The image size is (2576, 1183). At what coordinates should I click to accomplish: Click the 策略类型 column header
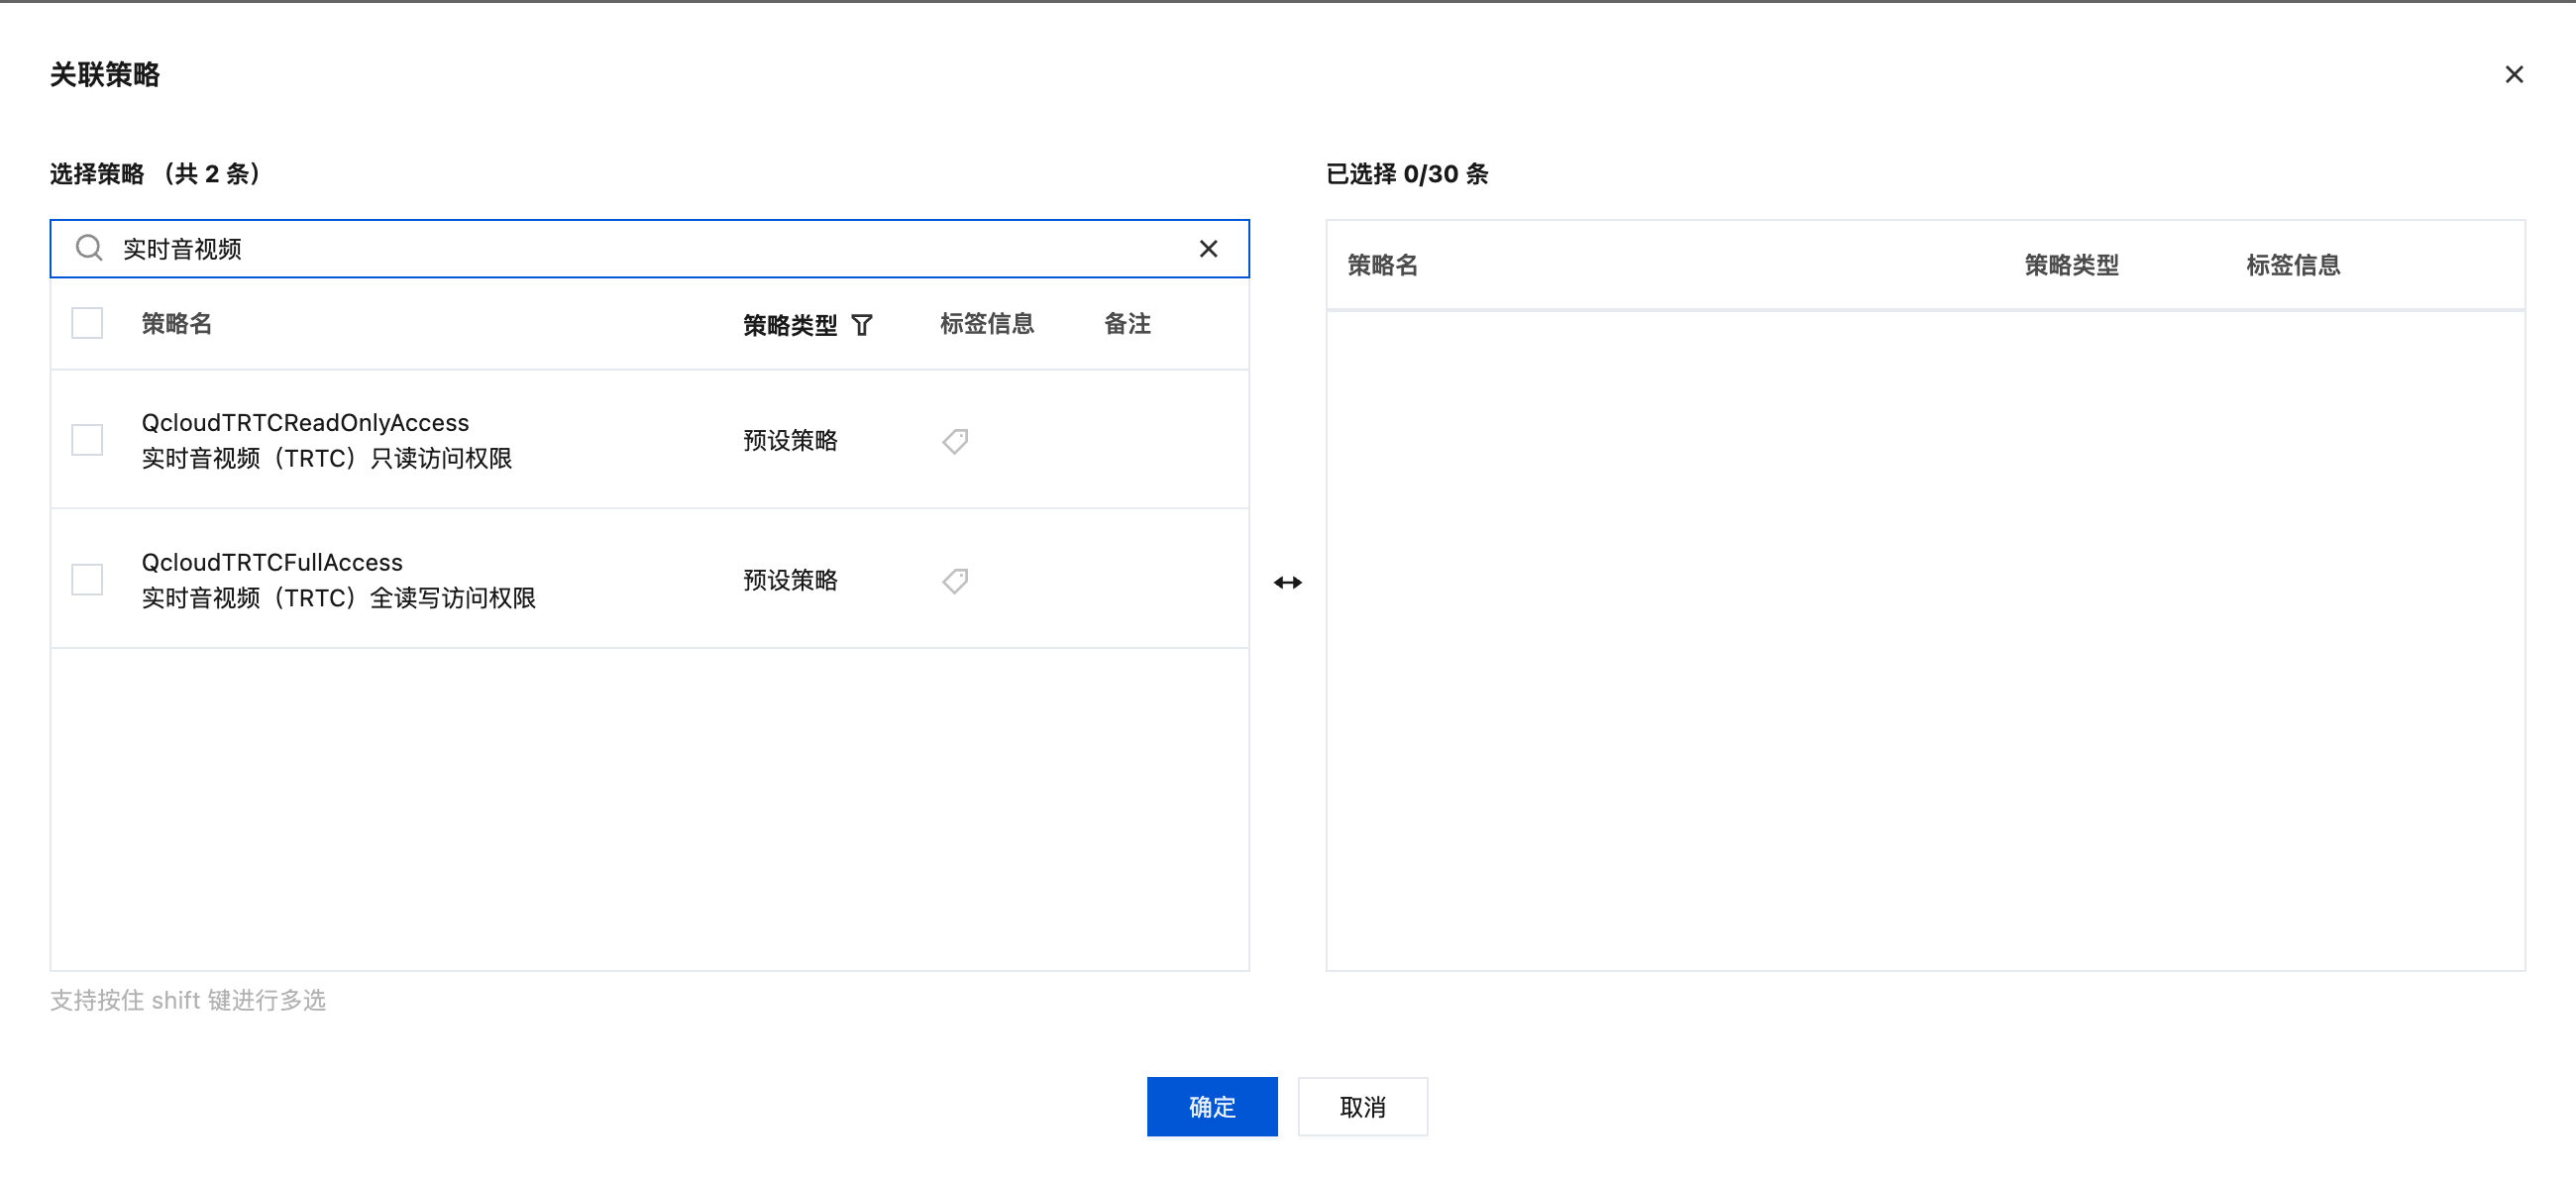pyautogui.click(x=789, y=325)
